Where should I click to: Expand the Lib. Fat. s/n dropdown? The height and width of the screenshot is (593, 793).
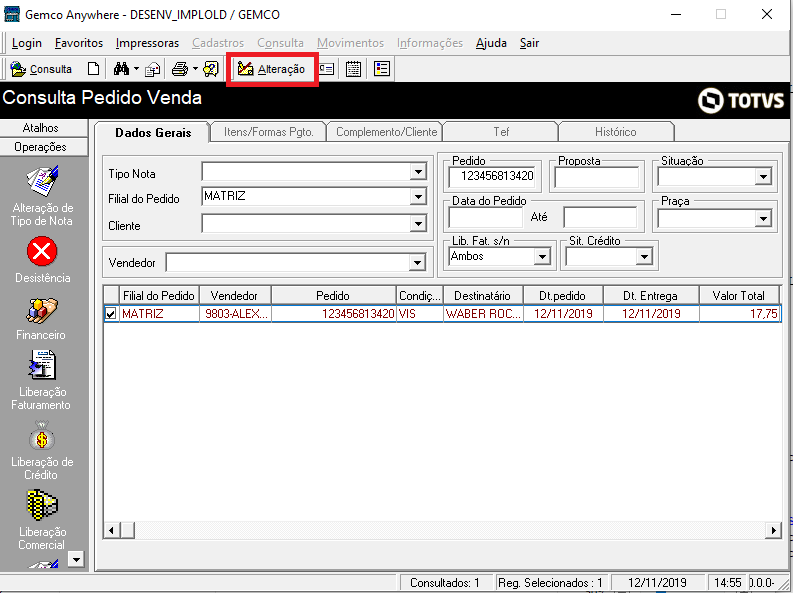(x=542, y=257)
